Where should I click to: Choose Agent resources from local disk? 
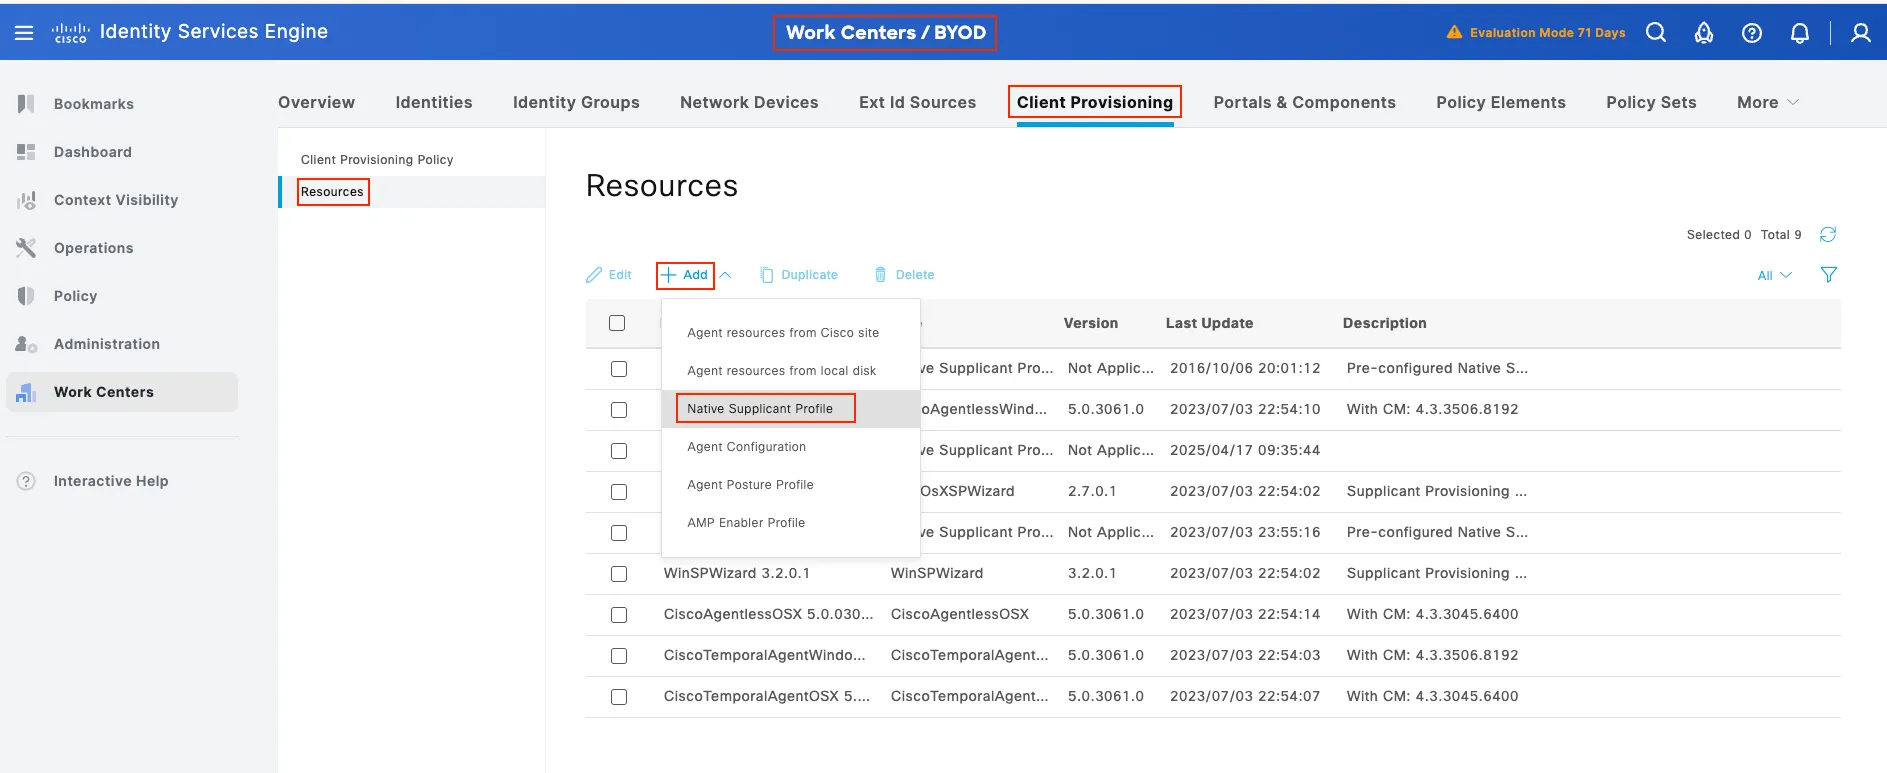pos(781,371)
